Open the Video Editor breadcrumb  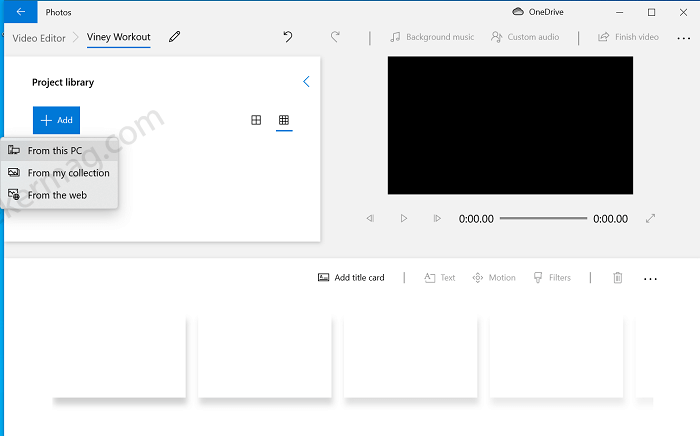(39, 38)
